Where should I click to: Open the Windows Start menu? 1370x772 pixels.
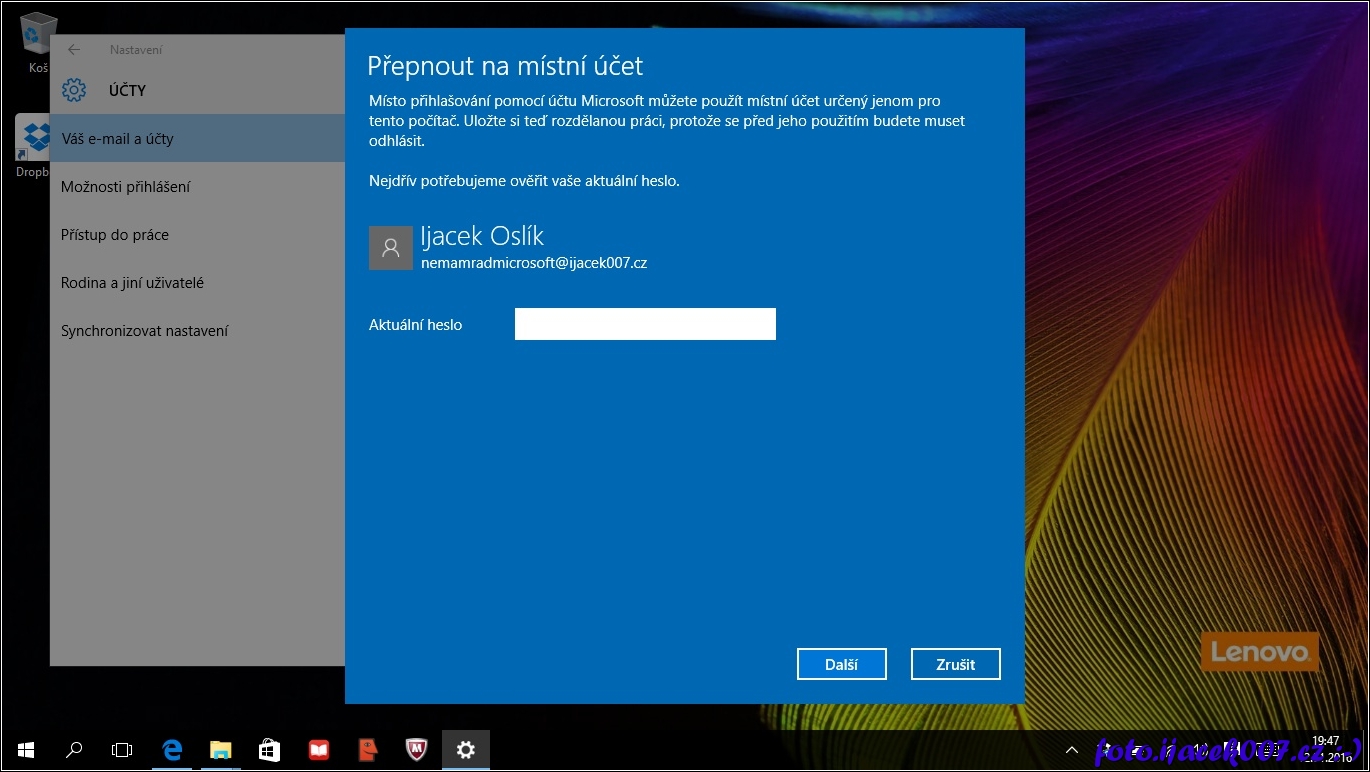[x=26, y=749]
